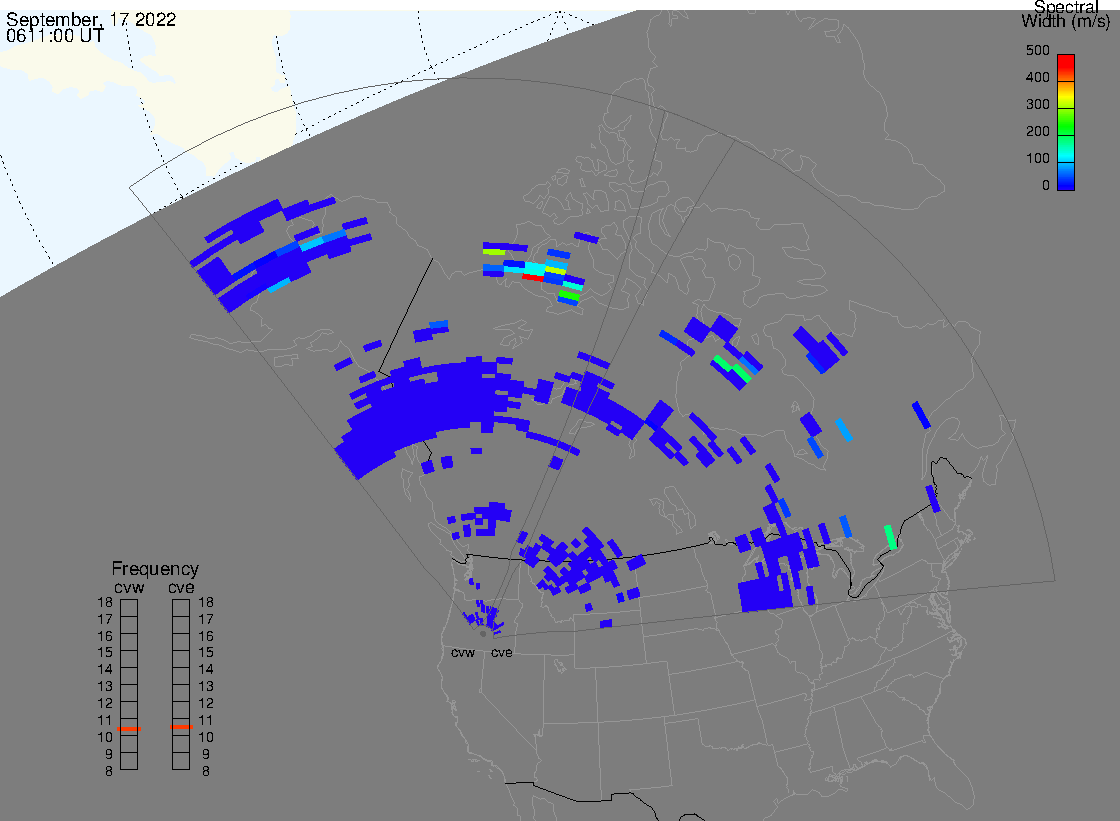The width and height of the screenshot is (1120, 821).
Task: Select the 0 label on color scale
Action: [1046, 186]
